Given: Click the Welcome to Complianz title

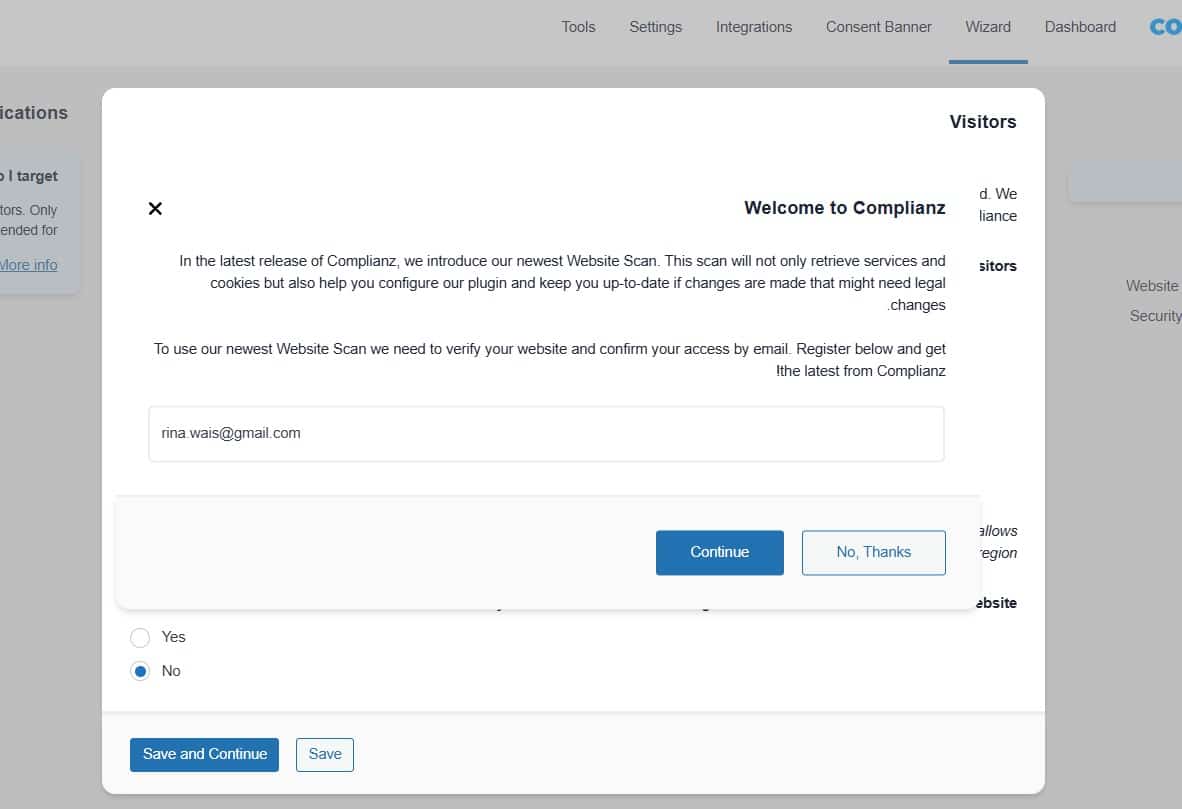Looking at the screenshot, I should (844, 208).
